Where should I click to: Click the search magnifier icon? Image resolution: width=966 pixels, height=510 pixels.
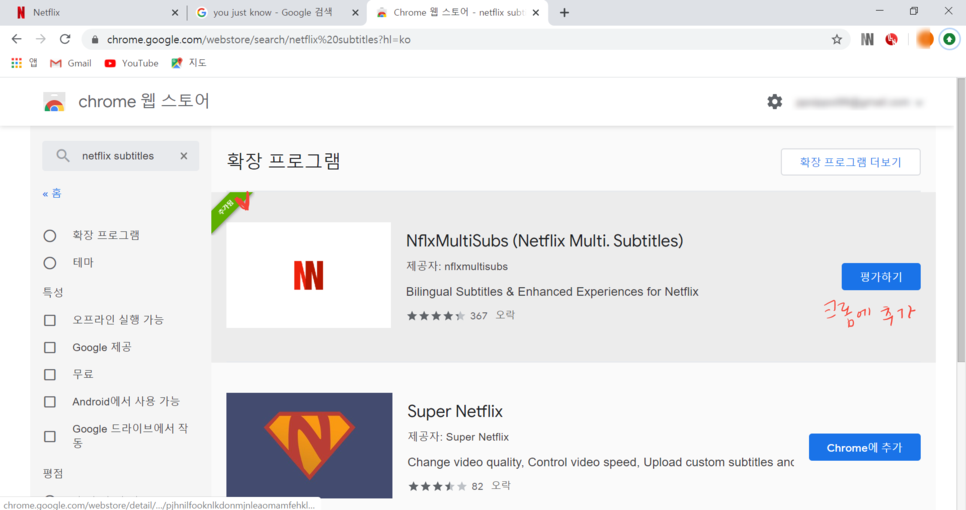63,156
